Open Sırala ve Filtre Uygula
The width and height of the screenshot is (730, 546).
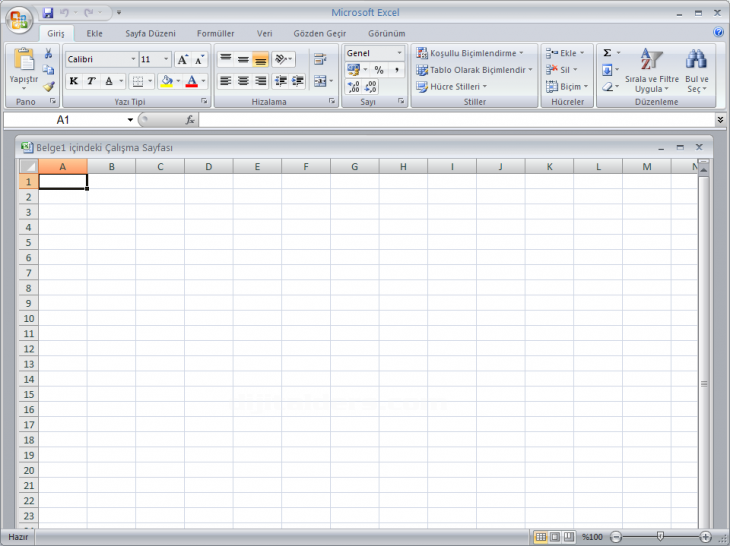point(651,70)
